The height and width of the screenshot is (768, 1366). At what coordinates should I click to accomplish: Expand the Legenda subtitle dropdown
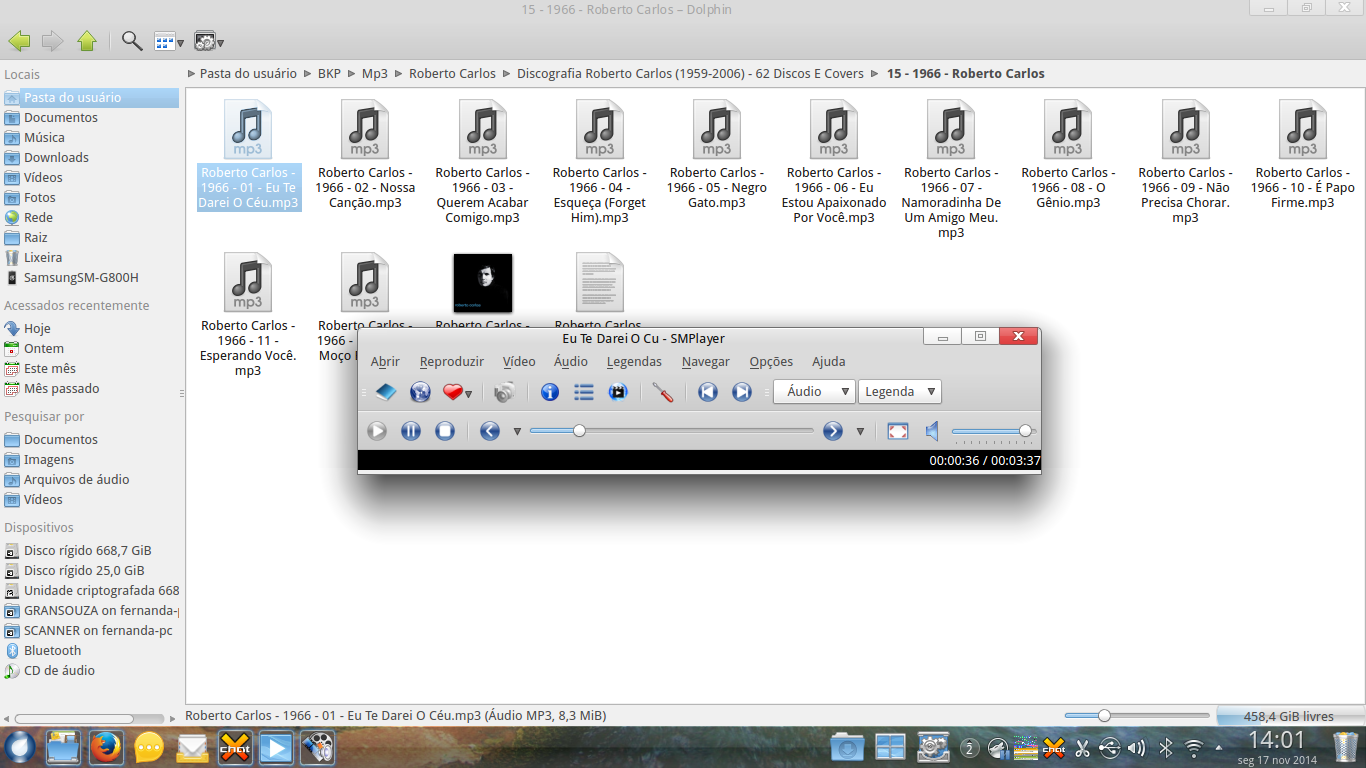pyautogui.click(x=900, y=392)
